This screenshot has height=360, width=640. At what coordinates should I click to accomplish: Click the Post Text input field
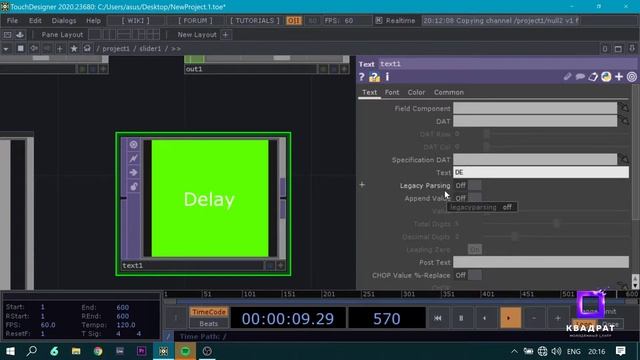click(x=541, y=262)
